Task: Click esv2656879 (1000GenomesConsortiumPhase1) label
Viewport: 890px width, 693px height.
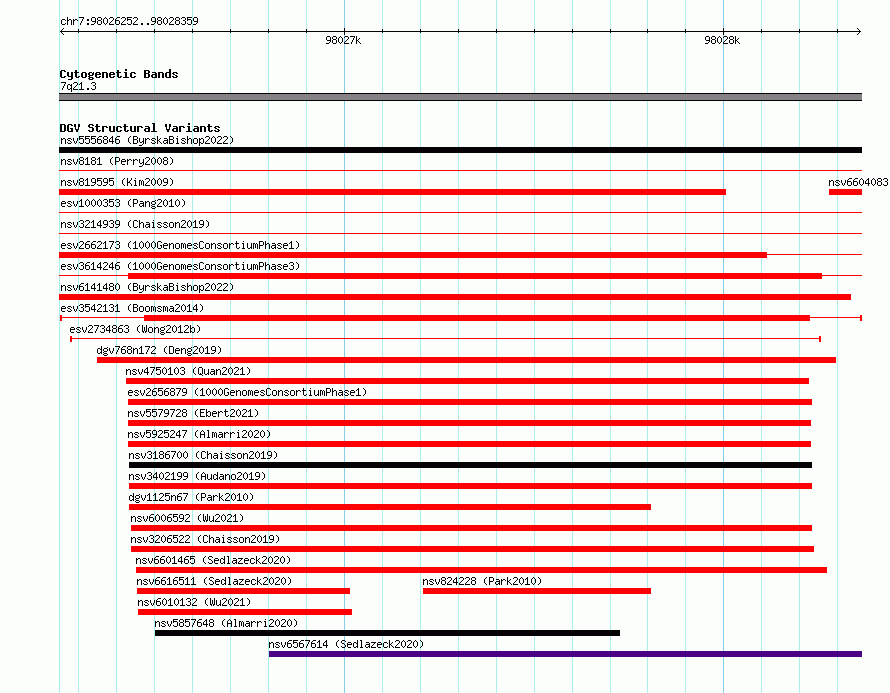Action: click(247, 392)
